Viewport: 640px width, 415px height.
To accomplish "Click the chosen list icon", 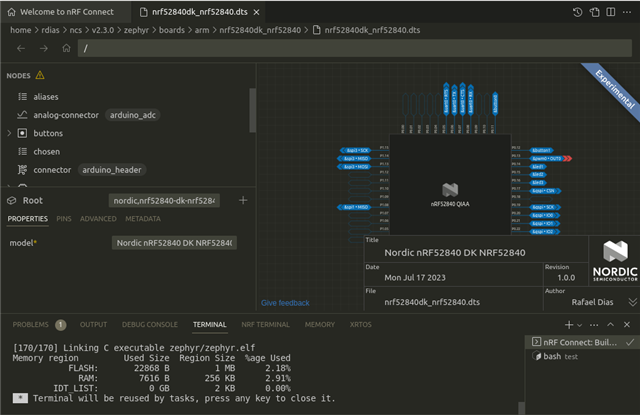I will tap(22, 152).
